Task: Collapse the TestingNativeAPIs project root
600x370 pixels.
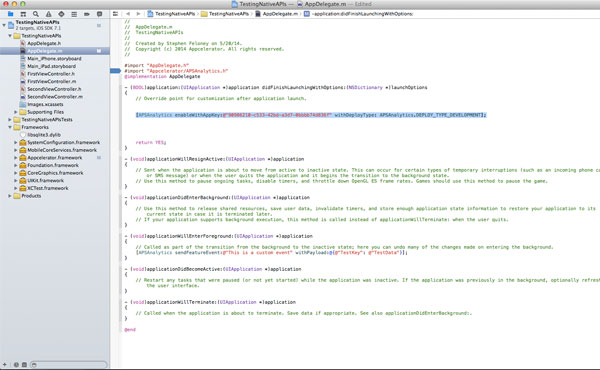Action: pos(4,25)
